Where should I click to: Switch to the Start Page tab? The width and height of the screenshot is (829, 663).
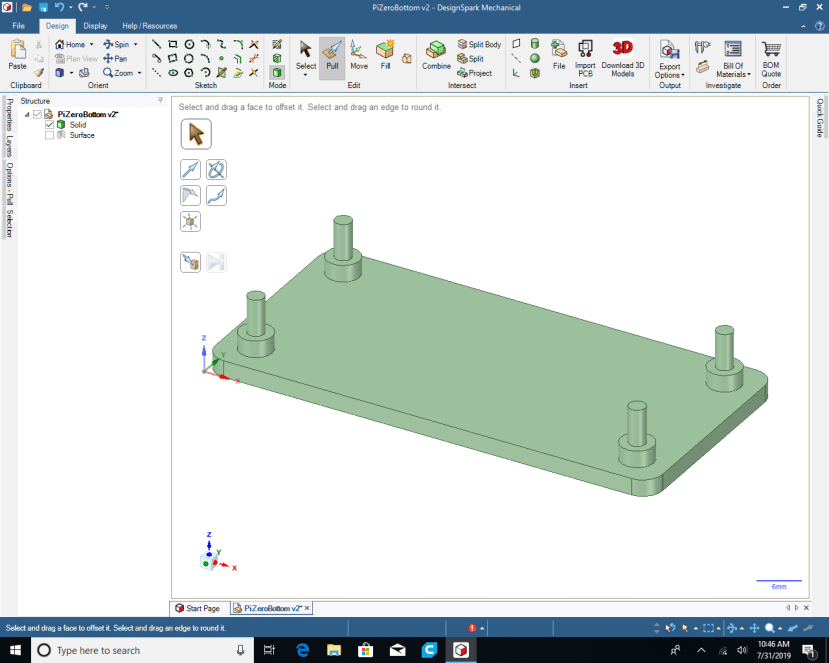pos(198,608)
